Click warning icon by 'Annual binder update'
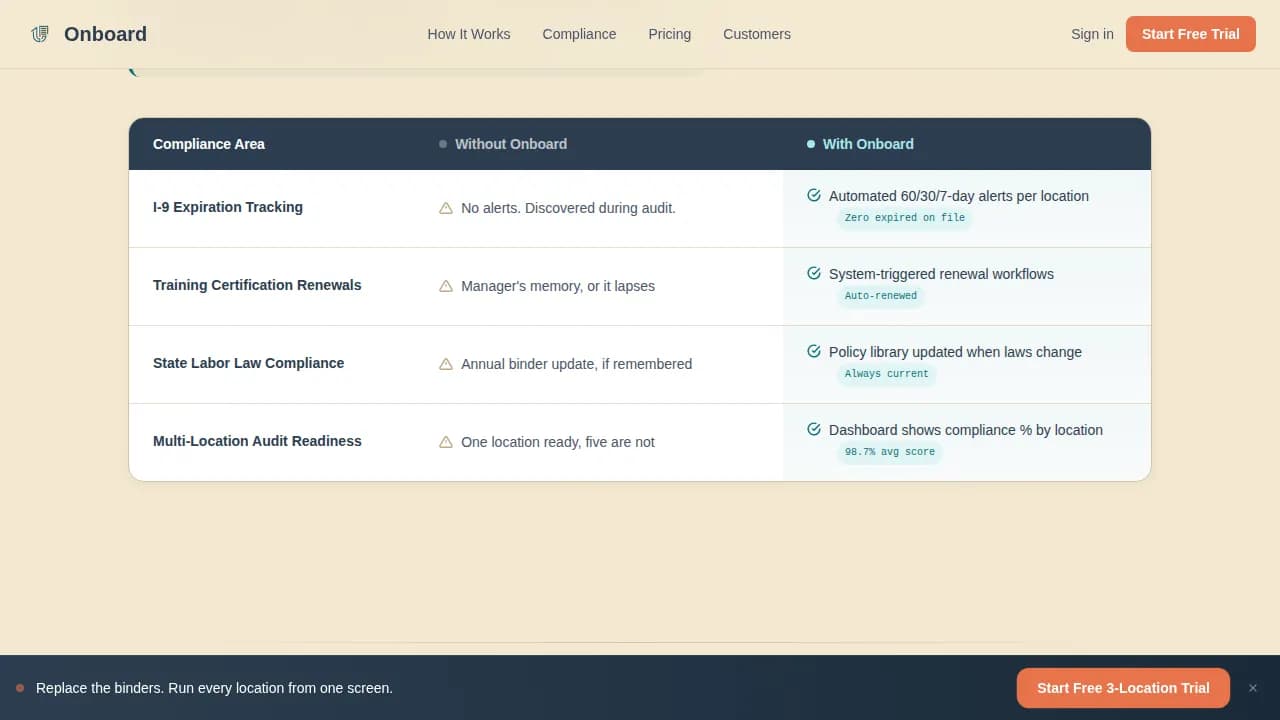 pos(446,364)
